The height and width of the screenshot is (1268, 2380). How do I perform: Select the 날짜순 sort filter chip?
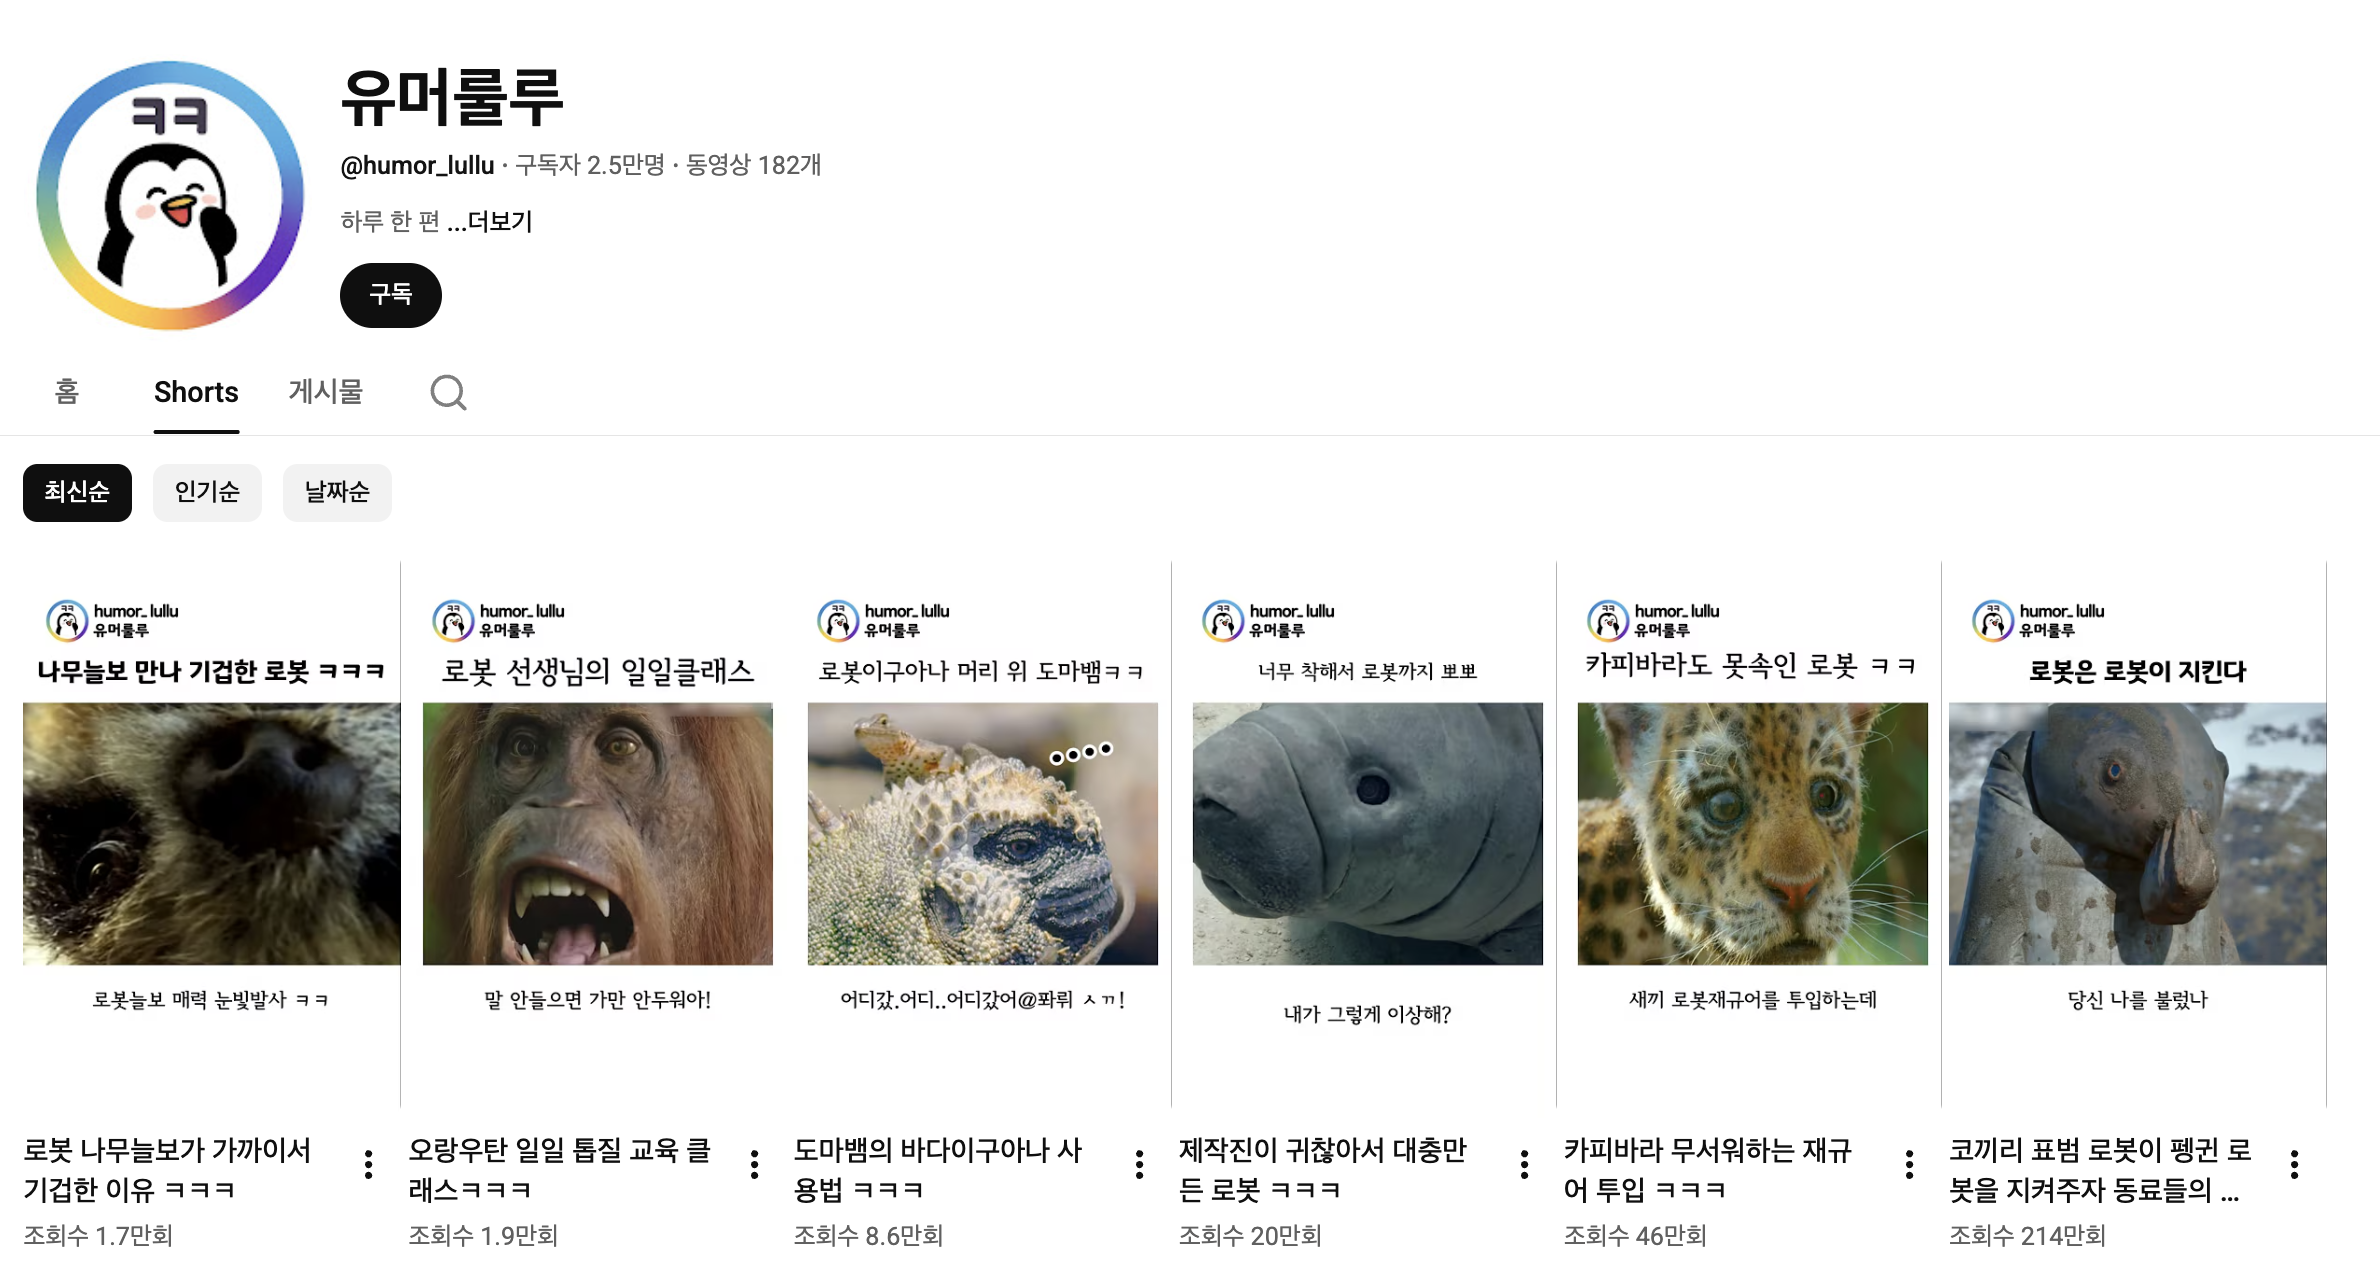(337, 492)
